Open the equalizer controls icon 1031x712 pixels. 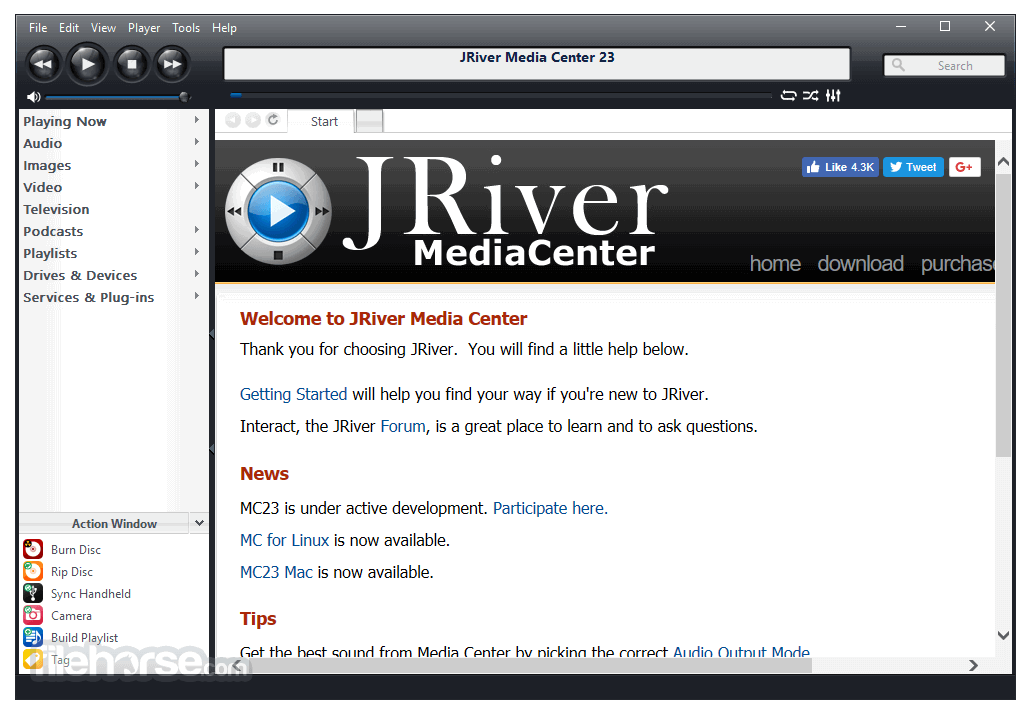coord(833,95)
